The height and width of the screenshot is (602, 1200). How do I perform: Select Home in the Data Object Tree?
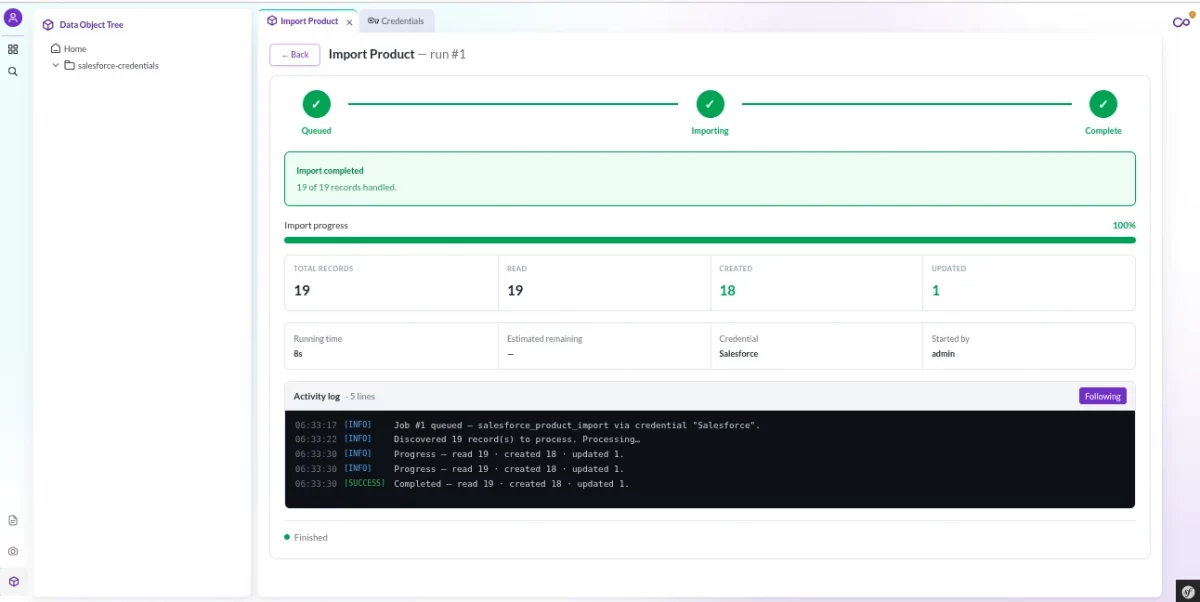coord(75,48)
